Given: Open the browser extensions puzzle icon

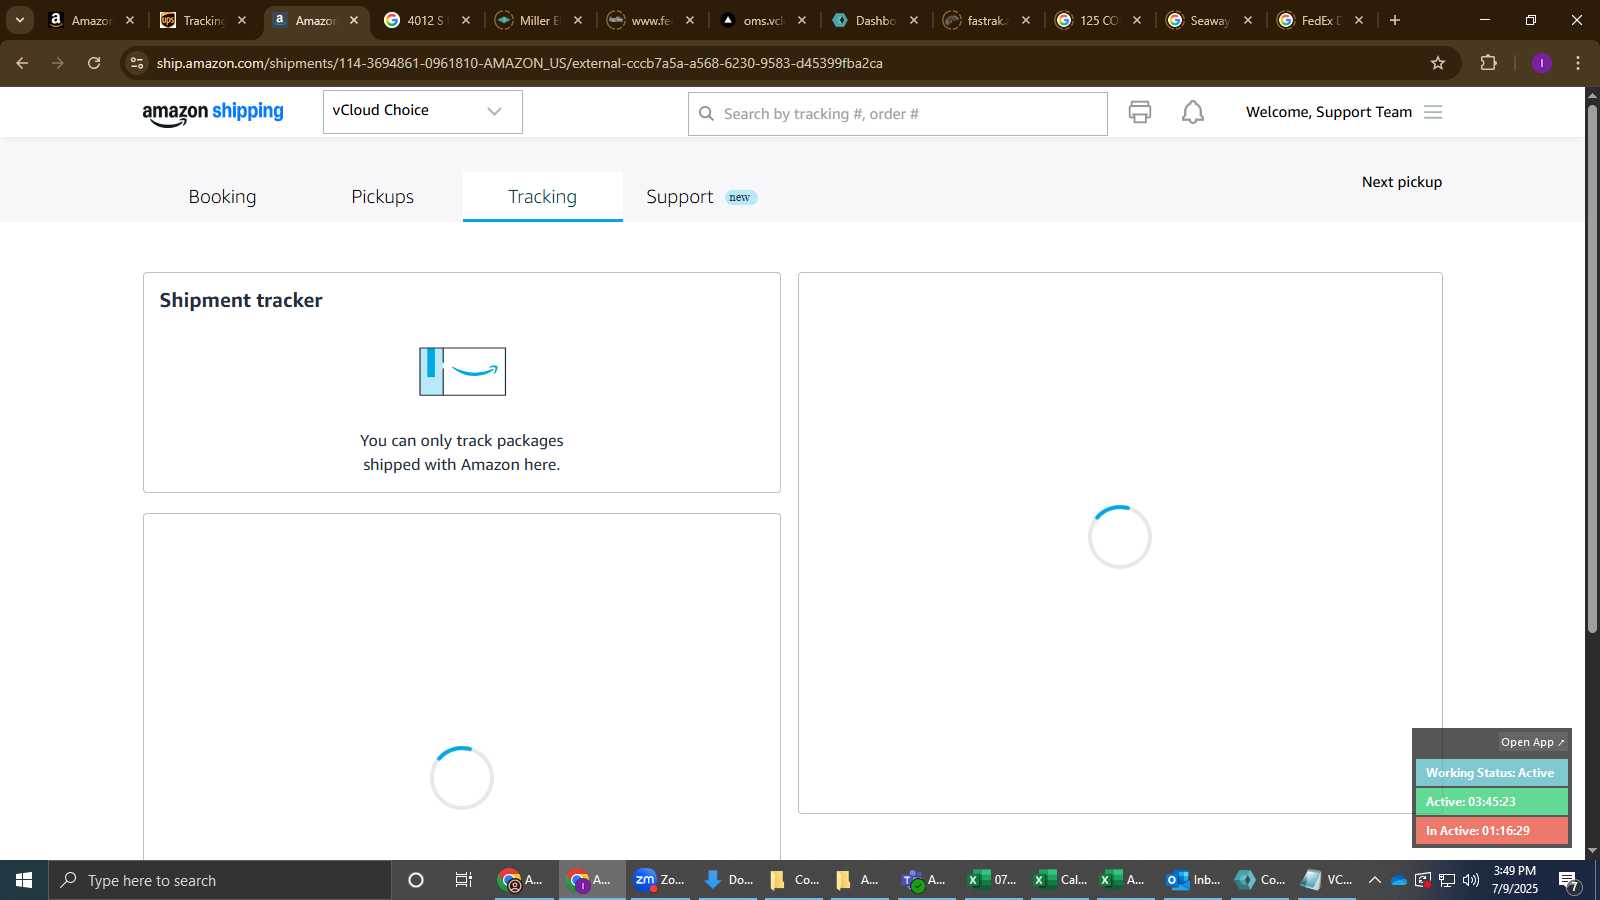Looking at the screenshot, I should pos(1488,63).
